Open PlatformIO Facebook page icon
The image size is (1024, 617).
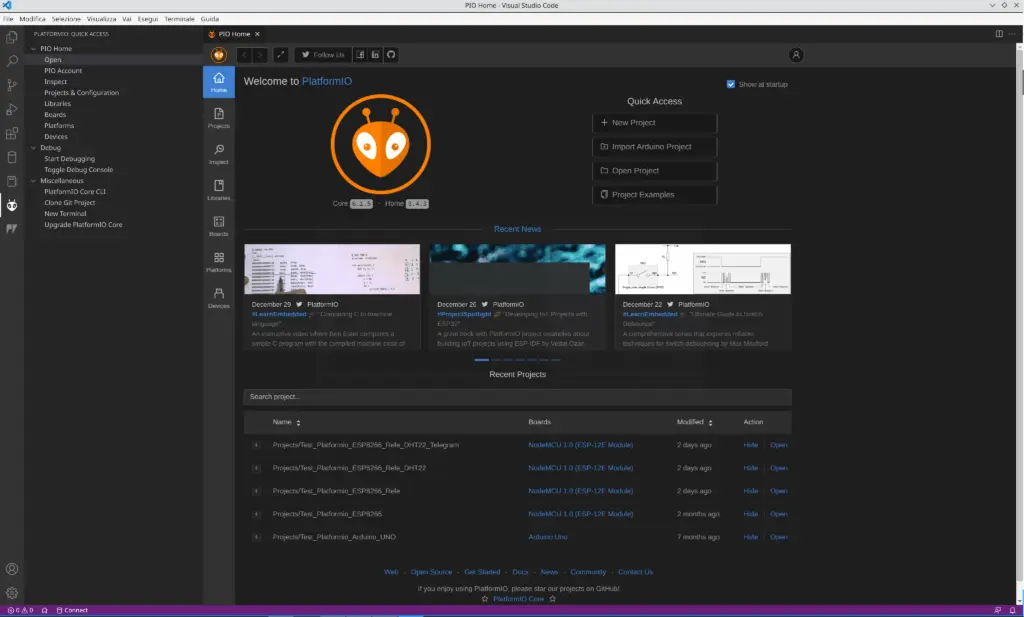tap(360, 55)
